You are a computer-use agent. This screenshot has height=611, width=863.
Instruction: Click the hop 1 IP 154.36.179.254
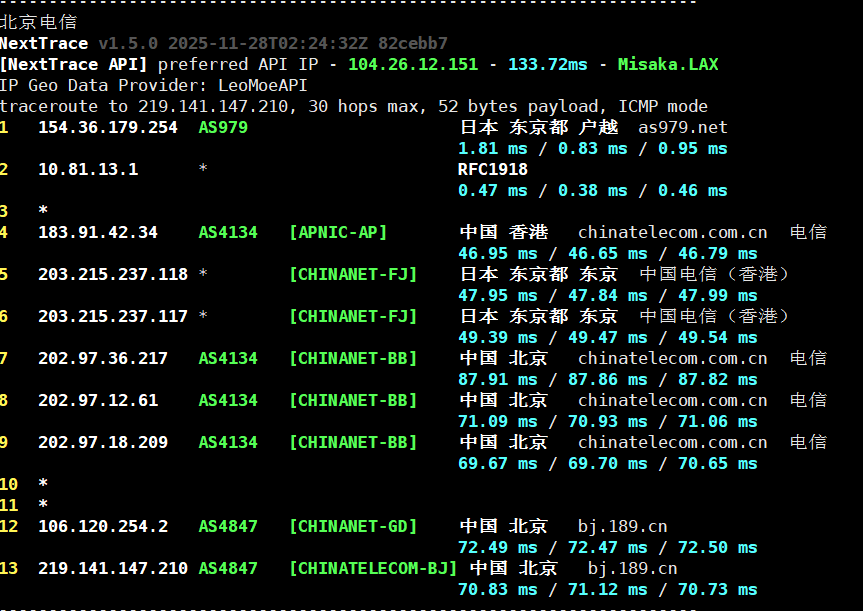point(108,127)
